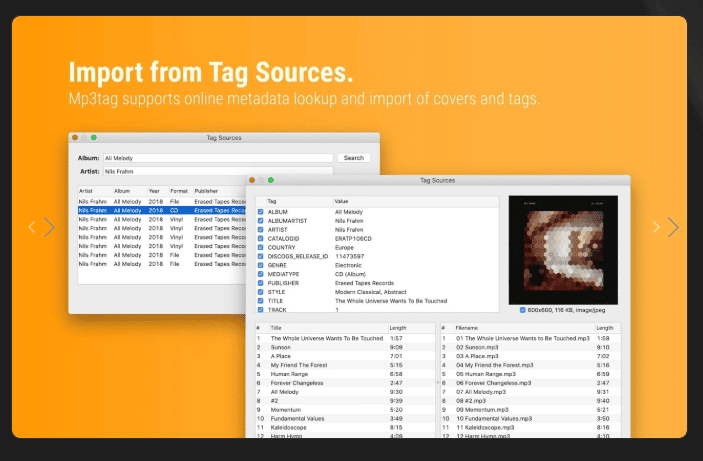Click the white next-slide arrow on the right
The image size is (703, 461).
(656, 227)
